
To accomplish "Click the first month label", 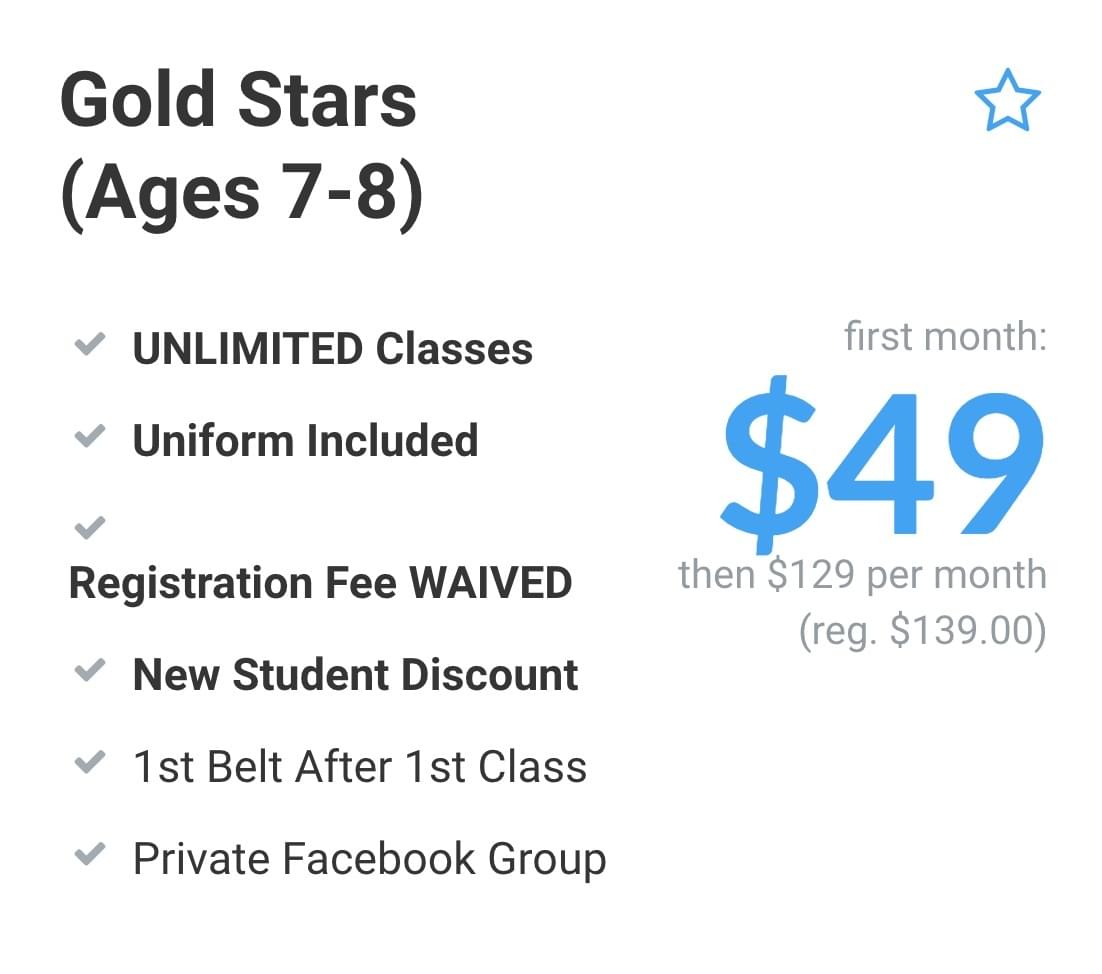I will (946, 336).
